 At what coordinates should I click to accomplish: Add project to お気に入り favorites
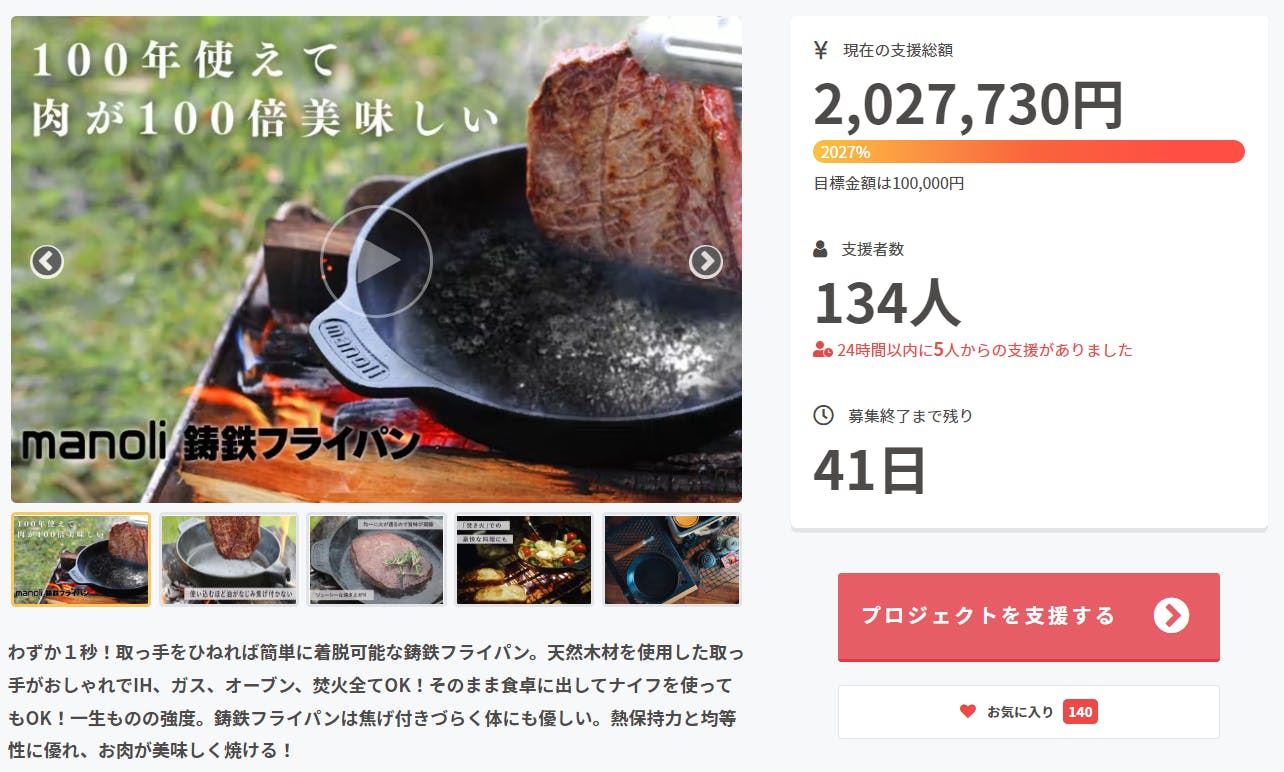[1029, 712]
